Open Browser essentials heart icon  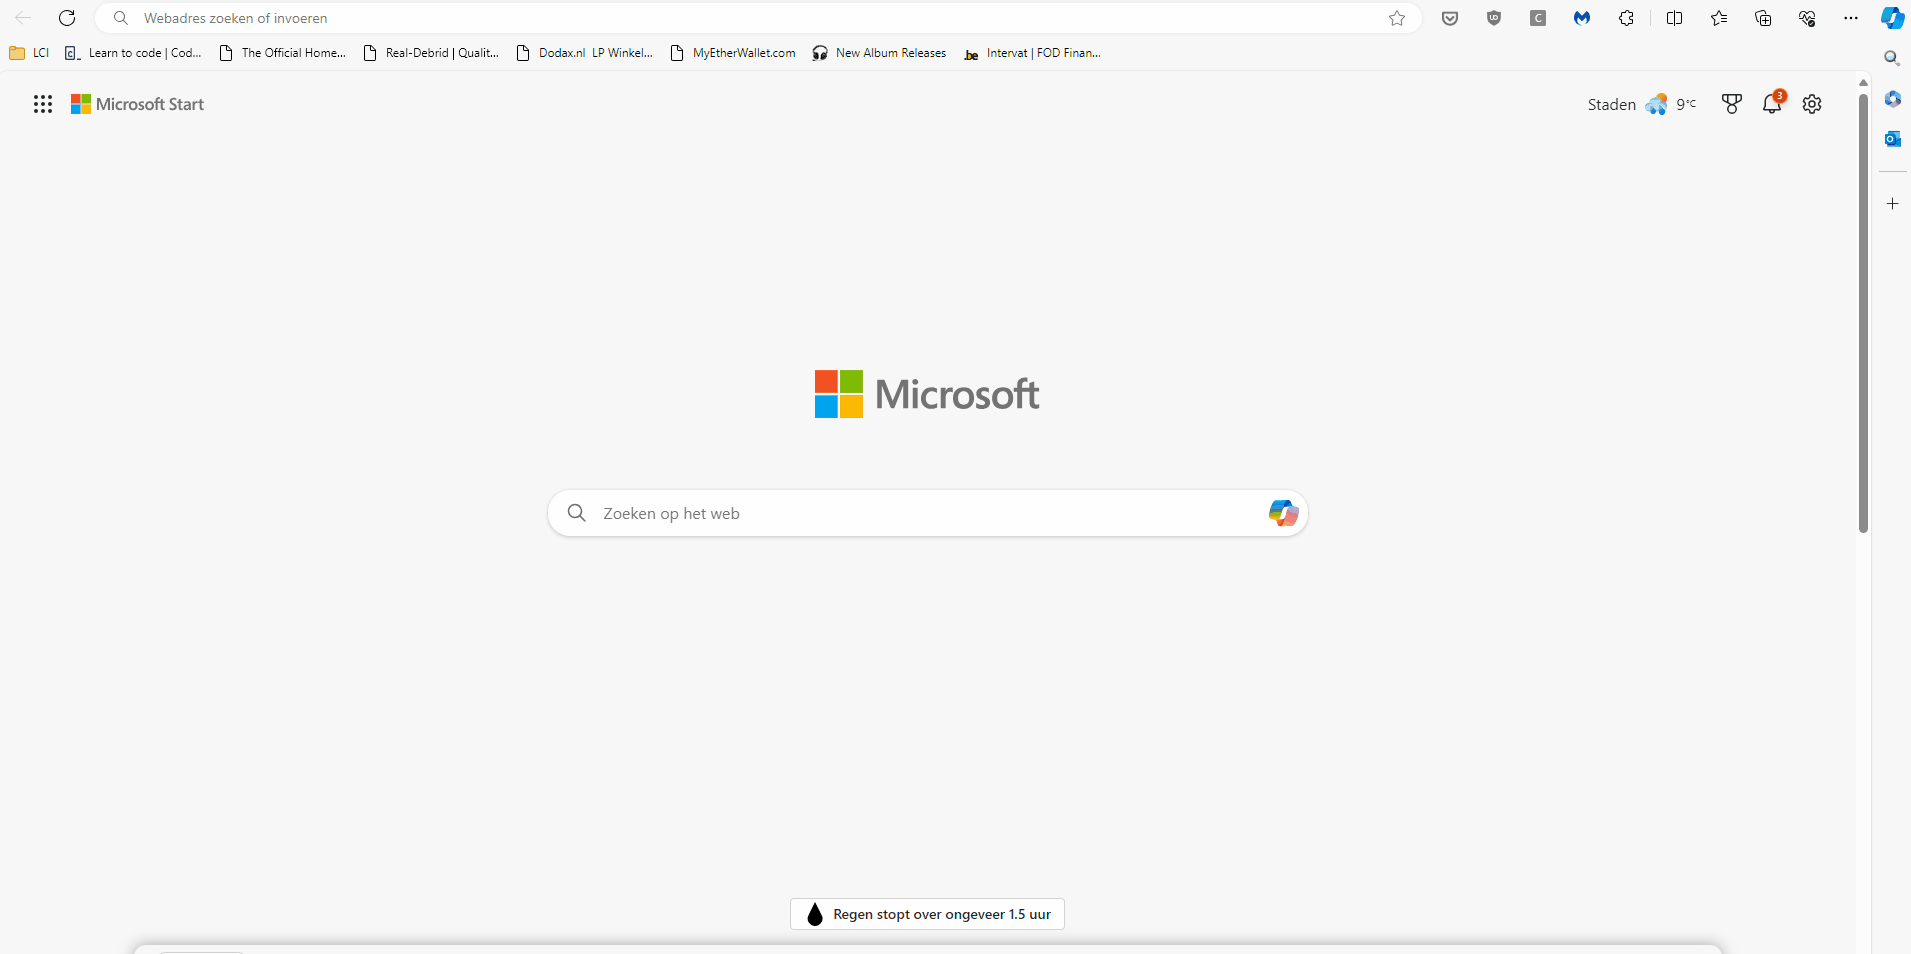point(1807,18)
